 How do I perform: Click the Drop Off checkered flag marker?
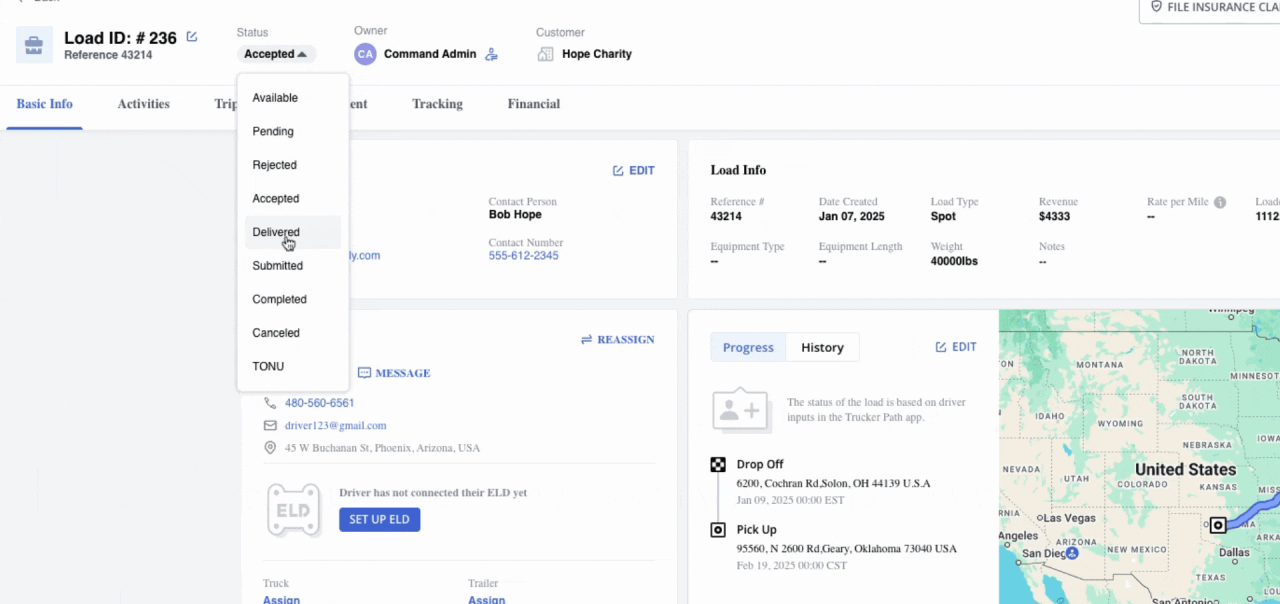click(718, 465)
